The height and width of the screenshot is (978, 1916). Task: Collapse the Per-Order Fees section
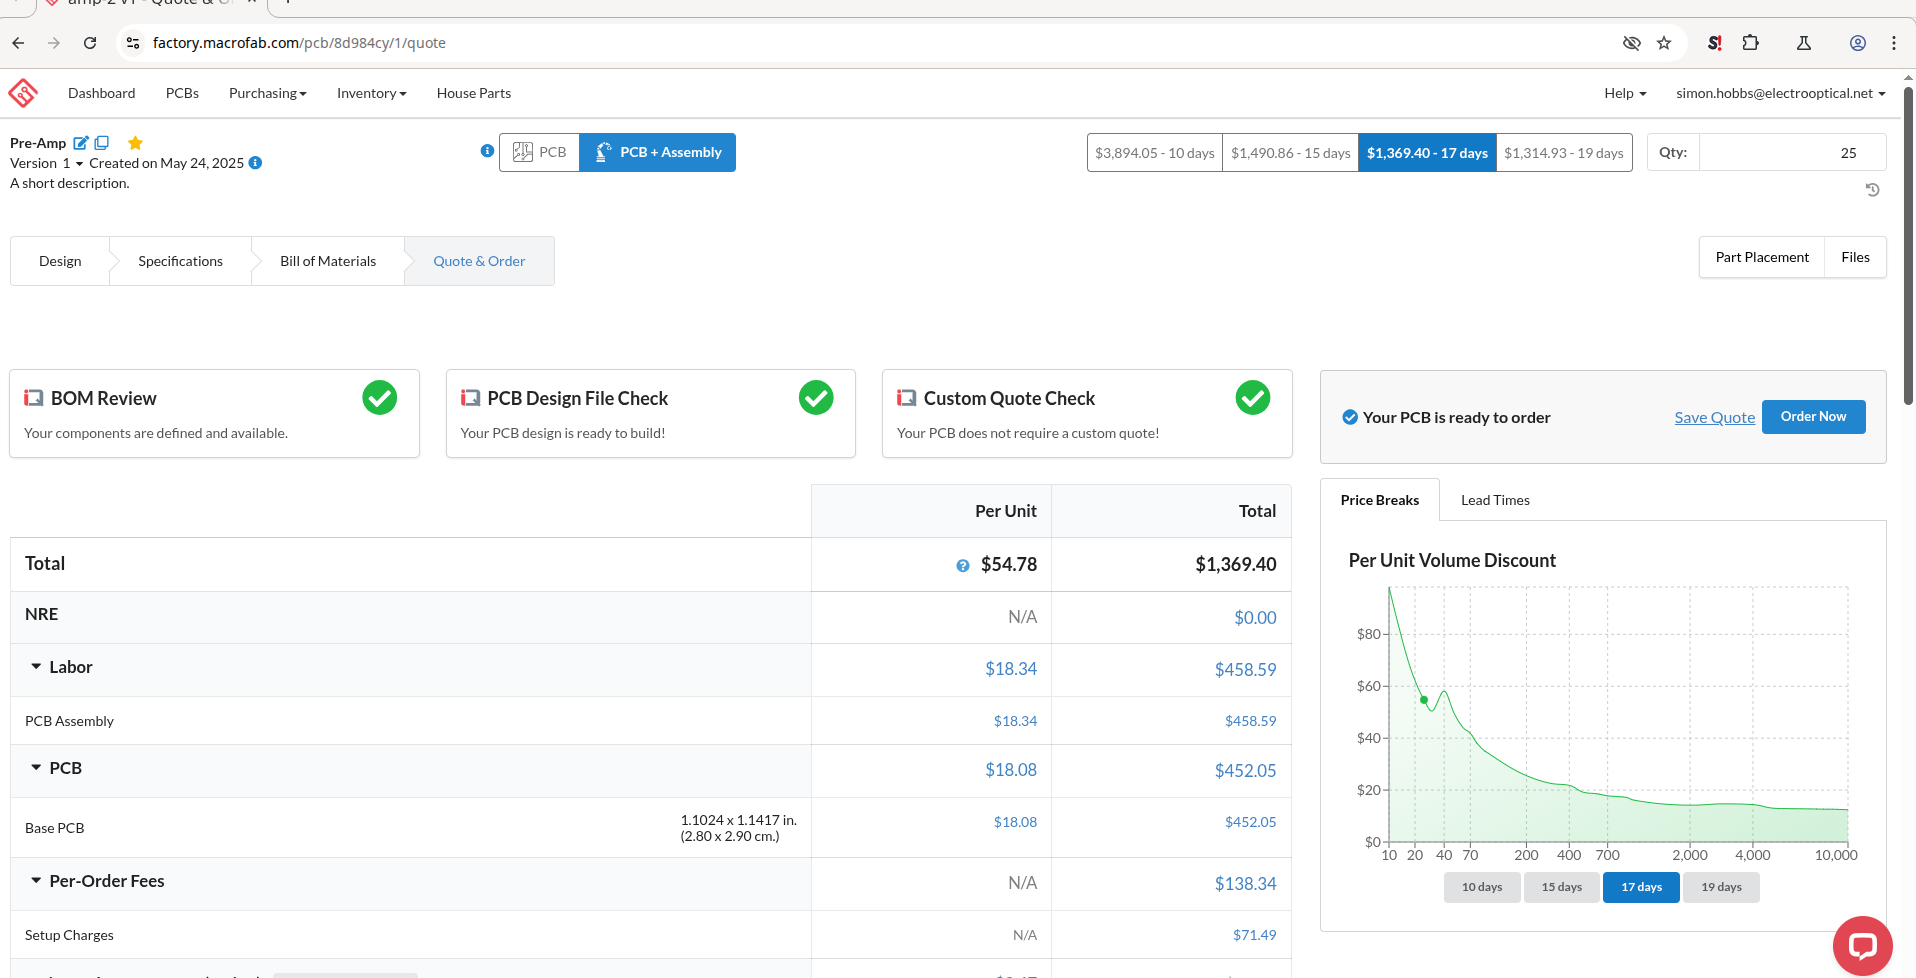click(x=36, y=881)
